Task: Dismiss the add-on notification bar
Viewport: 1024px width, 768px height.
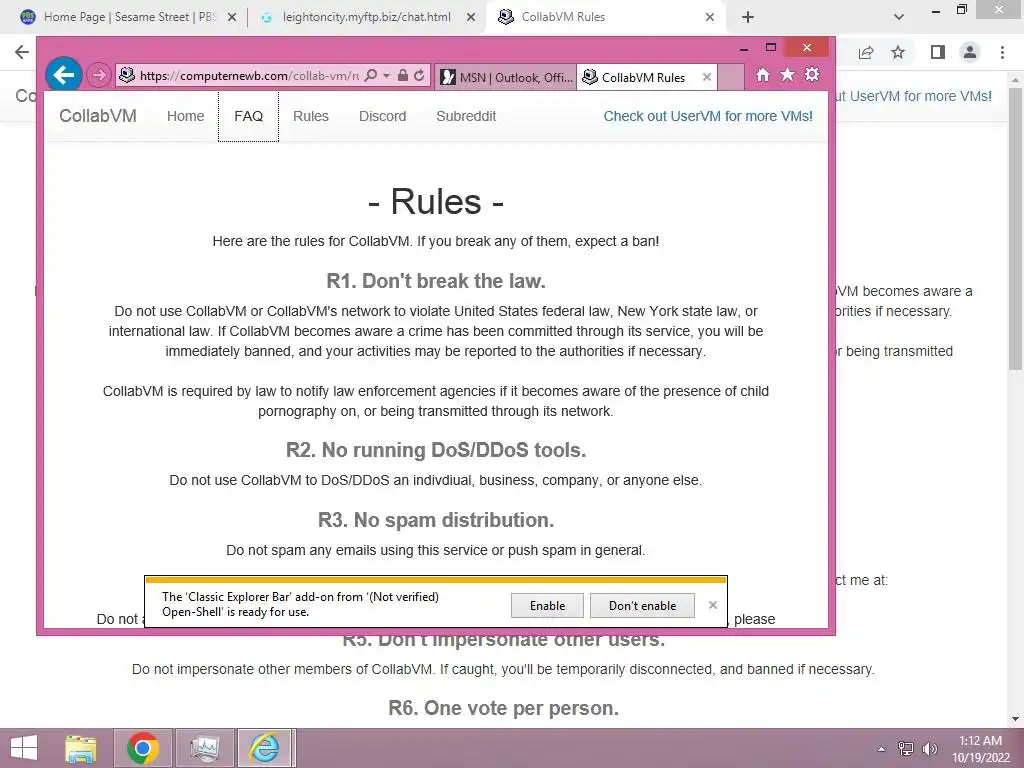Action: coord(712,605)
